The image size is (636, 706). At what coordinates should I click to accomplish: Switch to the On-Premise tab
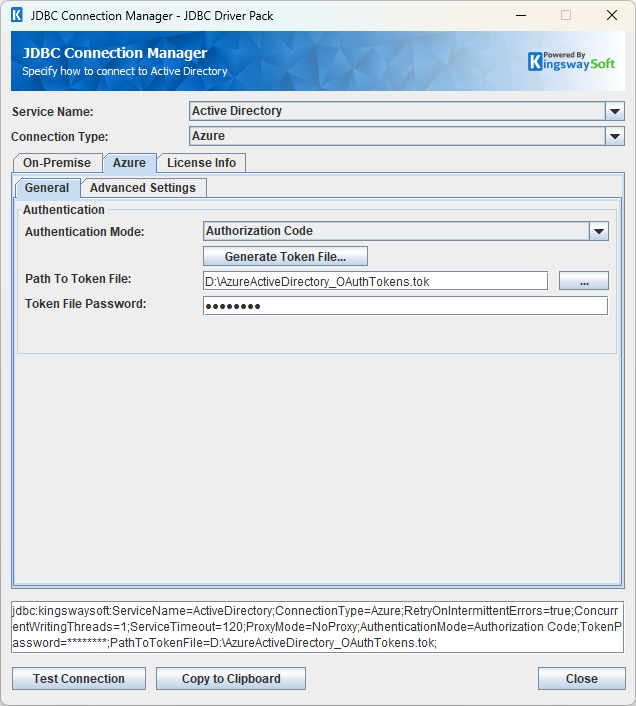[57, 163]
